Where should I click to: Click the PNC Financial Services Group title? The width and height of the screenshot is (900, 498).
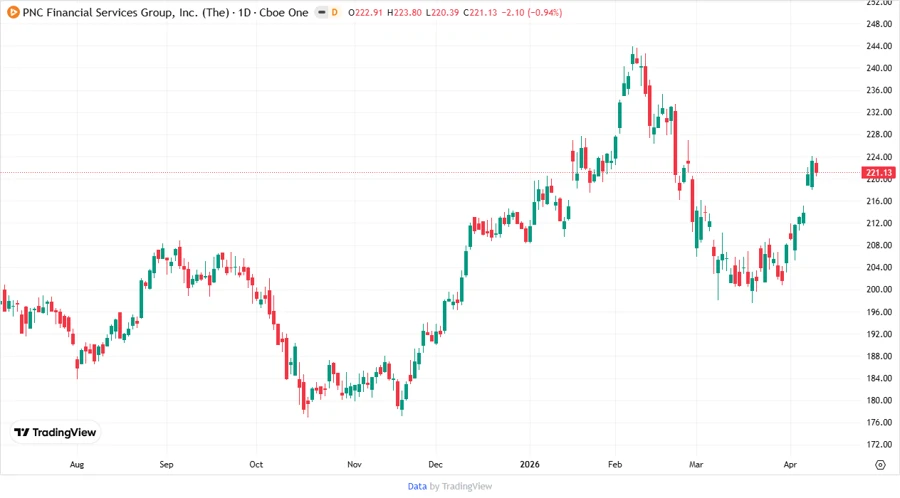126,12
